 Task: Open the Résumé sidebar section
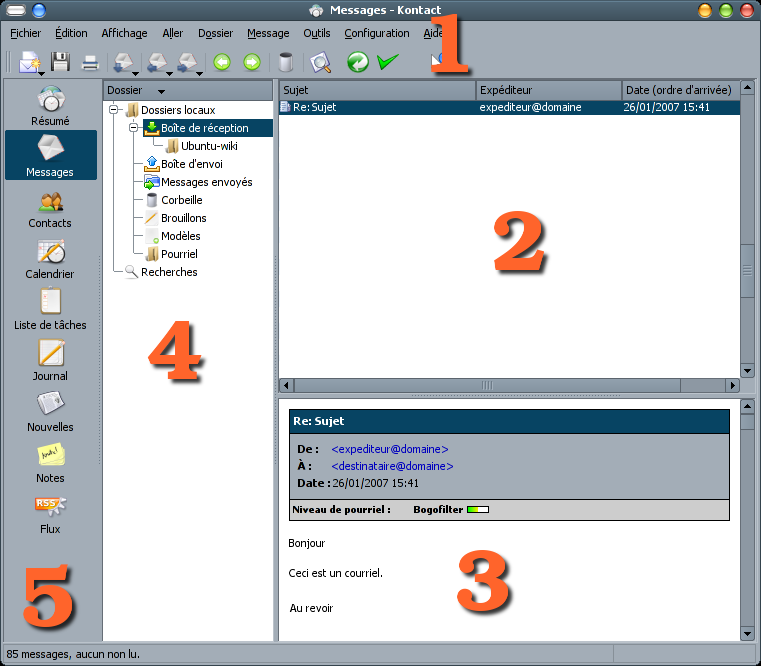tap(50, 106)
